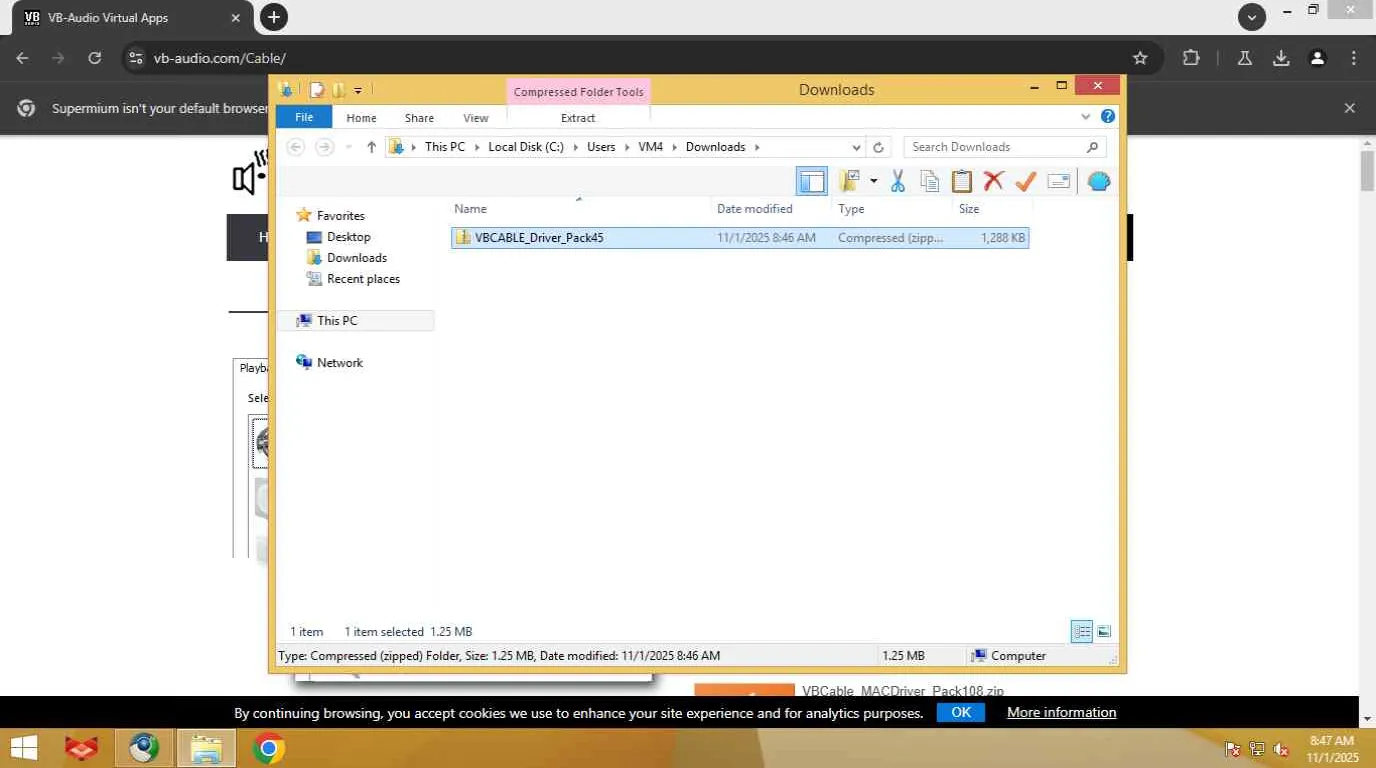Click the Copy icon in Explorer toolbar
The width and height of the screenshot is (1376, 768).
pos(930,181)
